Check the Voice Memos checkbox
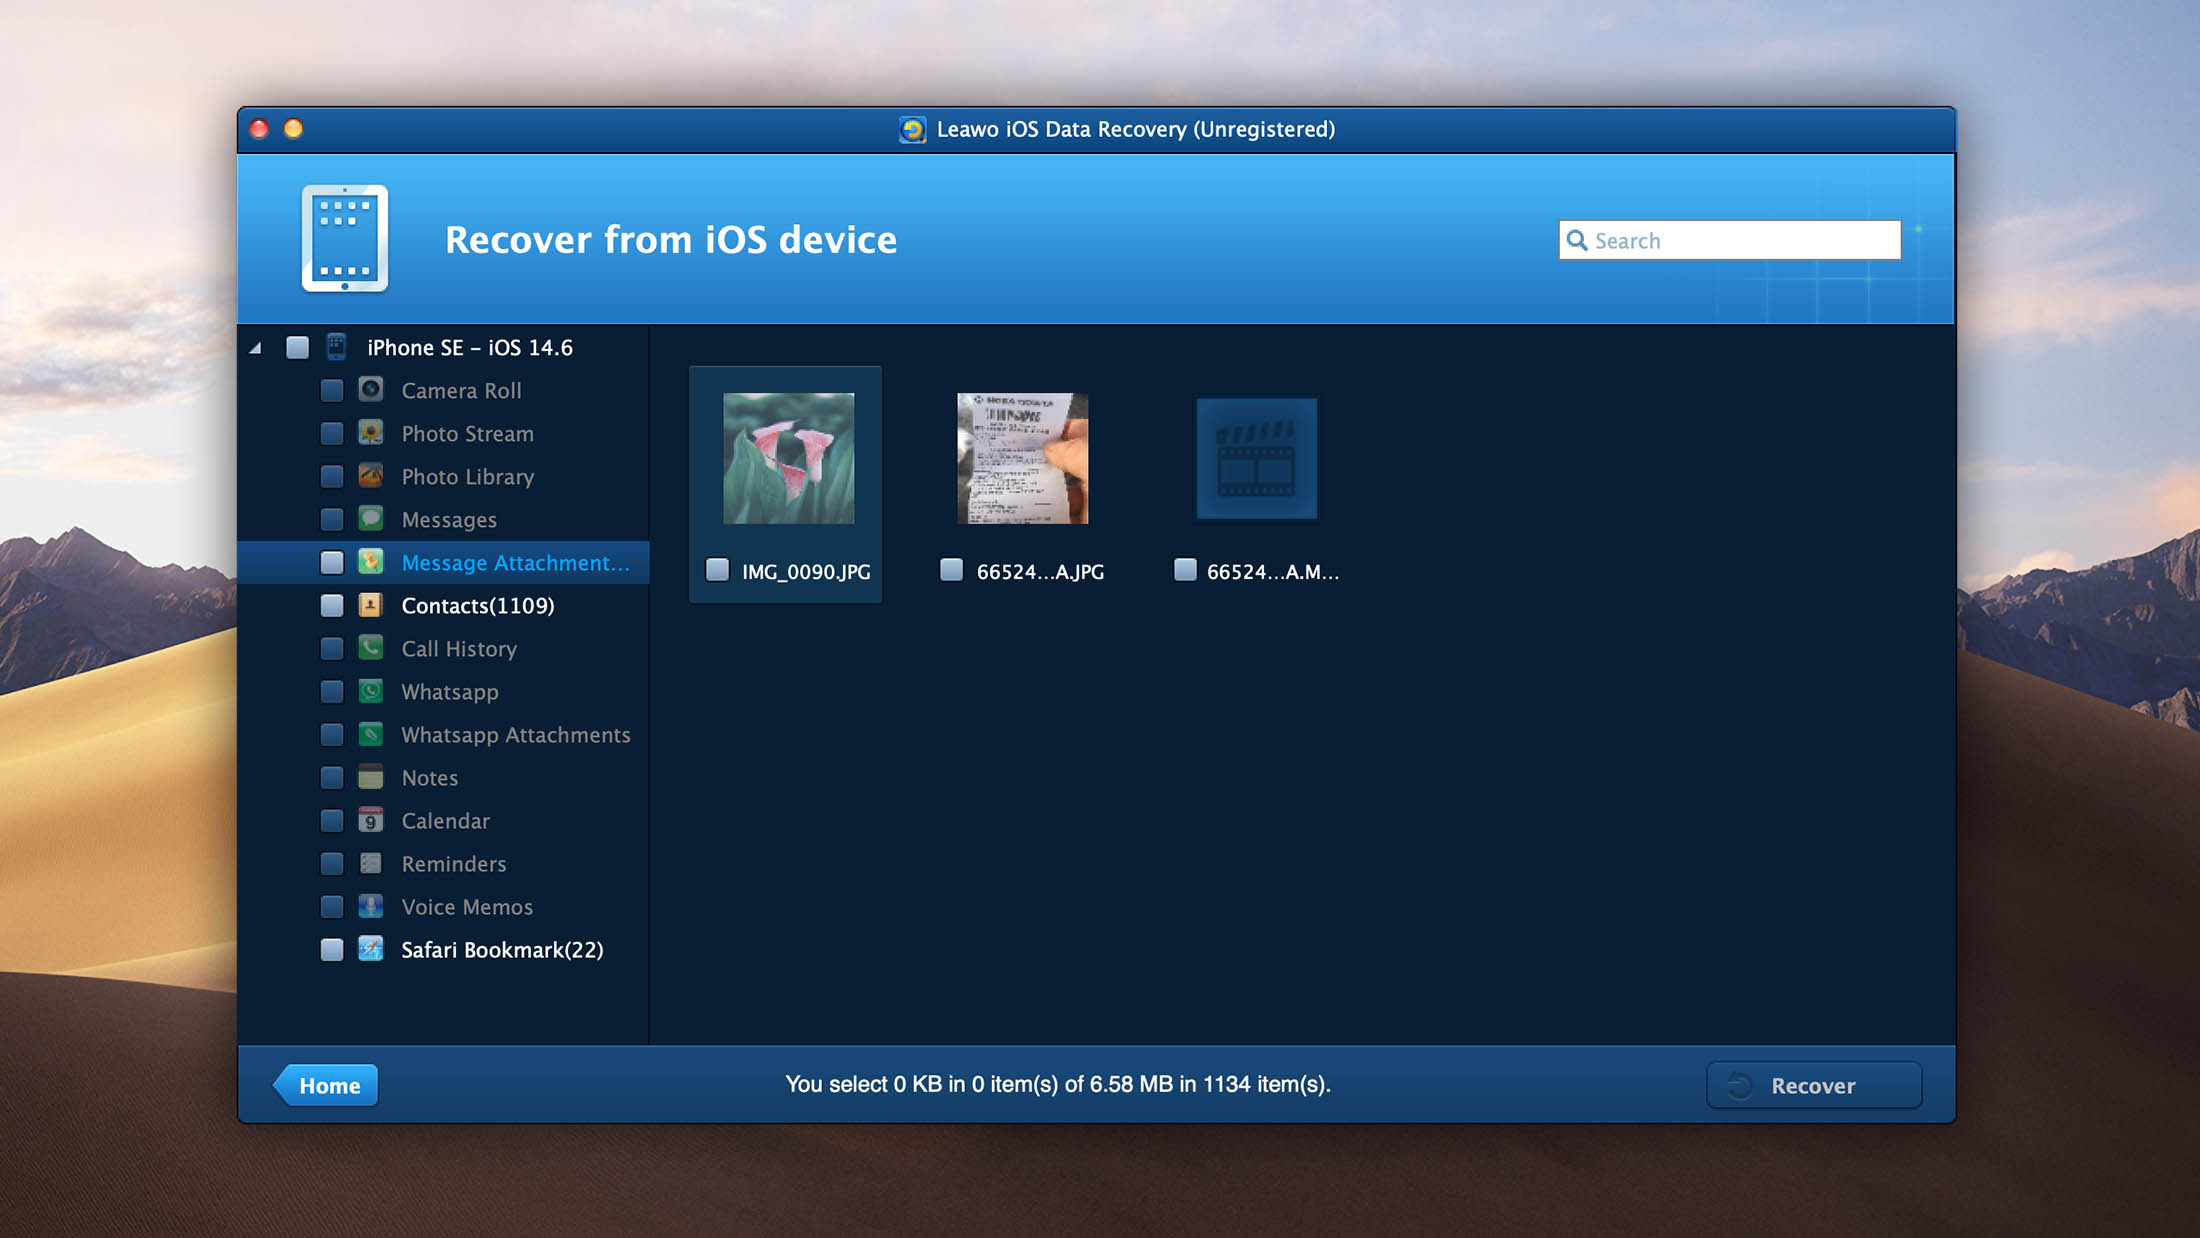The image size is (2200, 1238). (332, 906)
